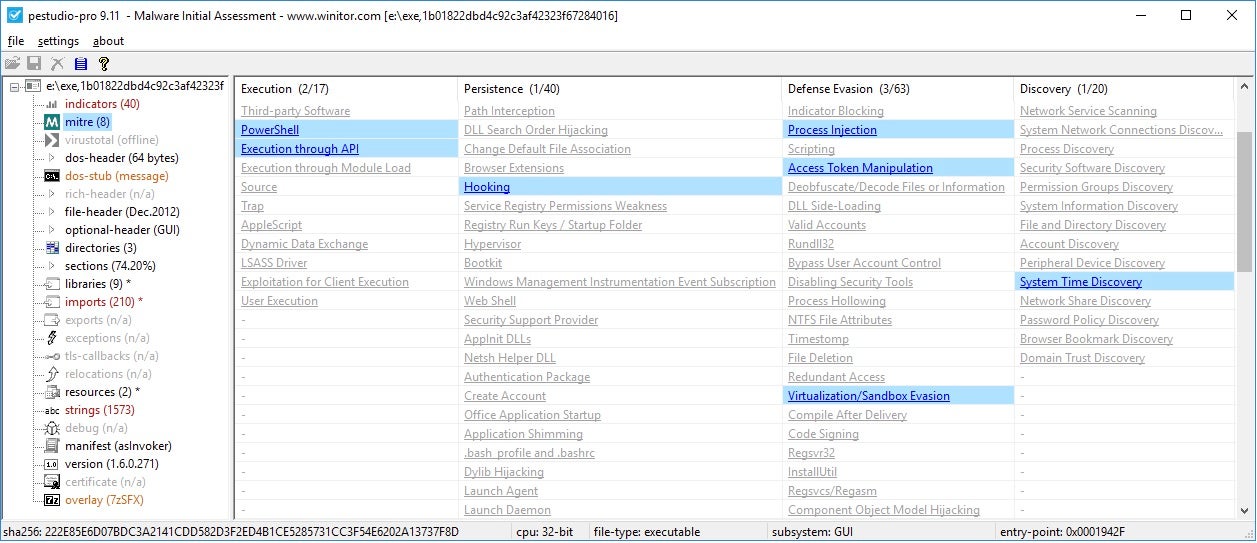
Task: Expand the sections tree arrow
Action: tap(52, 266)
